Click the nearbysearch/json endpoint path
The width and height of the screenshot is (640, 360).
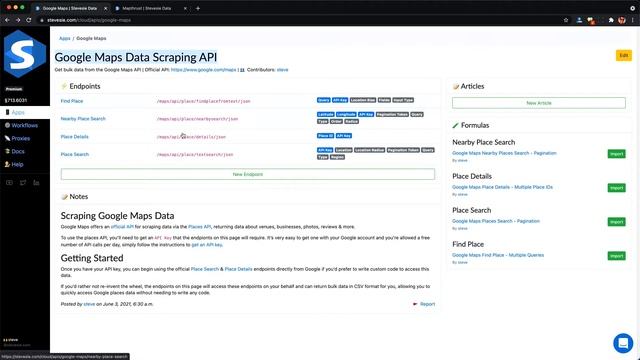coord(197,119)
